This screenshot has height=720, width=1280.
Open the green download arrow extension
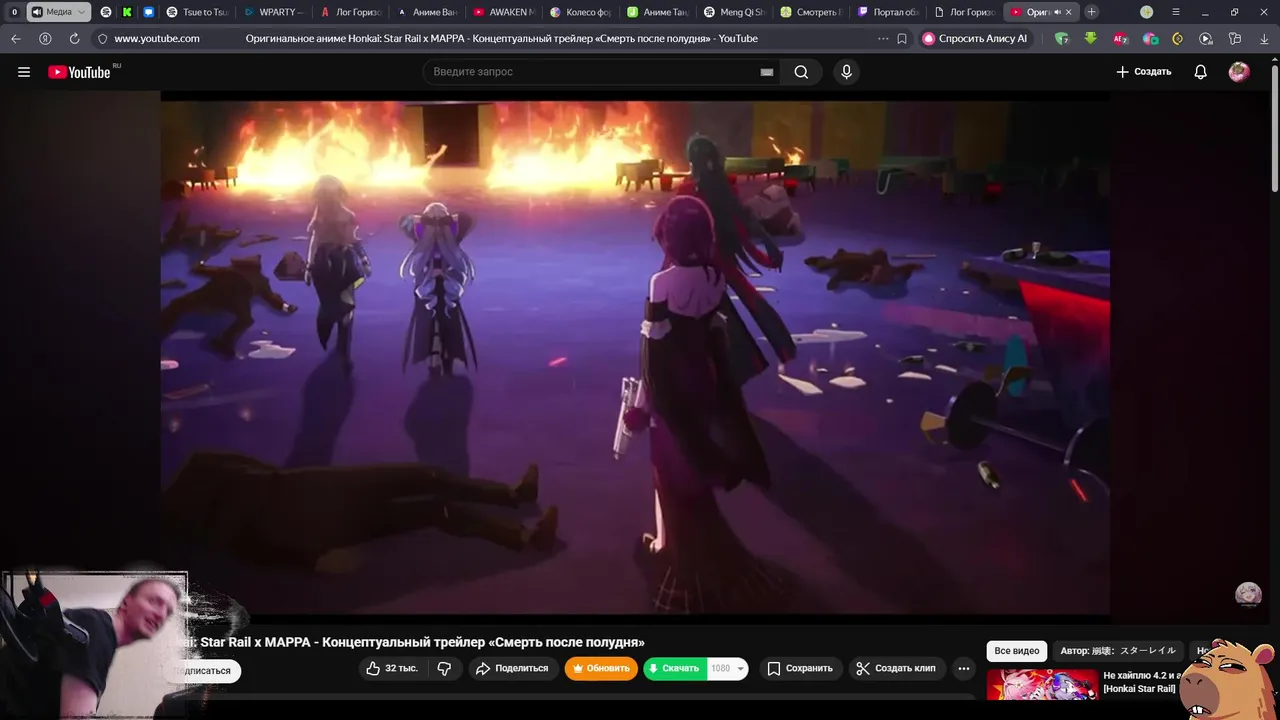pyautogui.click(x=1091, y=39)
